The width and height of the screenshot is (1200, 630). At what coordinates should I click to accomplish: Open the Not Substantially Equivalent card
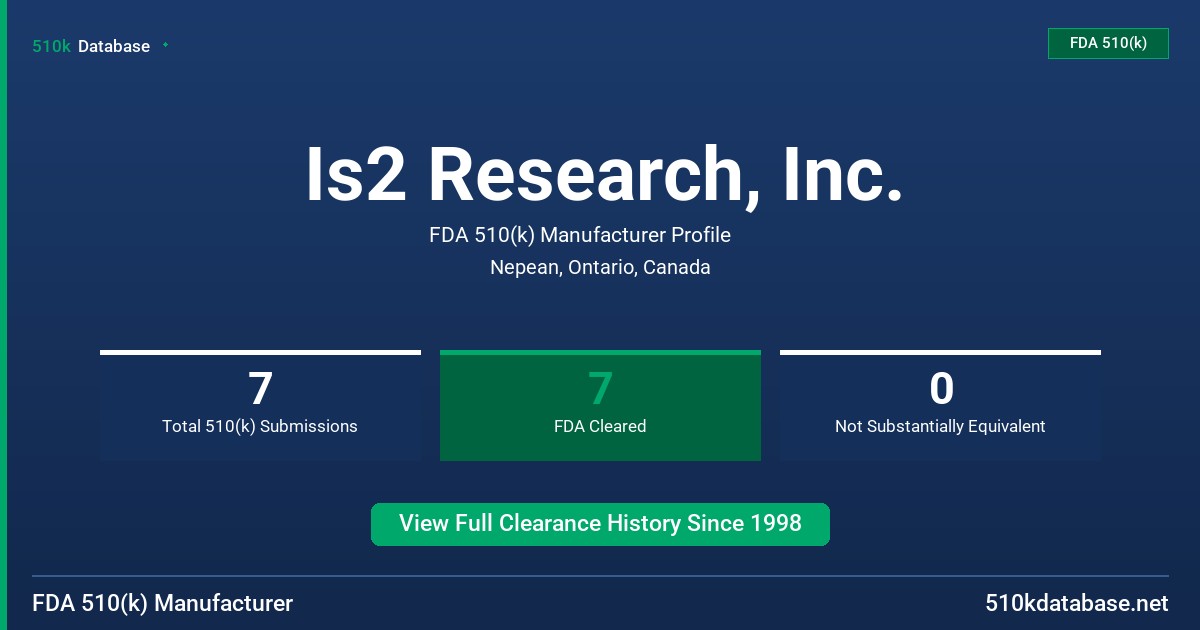click(940, 405)
